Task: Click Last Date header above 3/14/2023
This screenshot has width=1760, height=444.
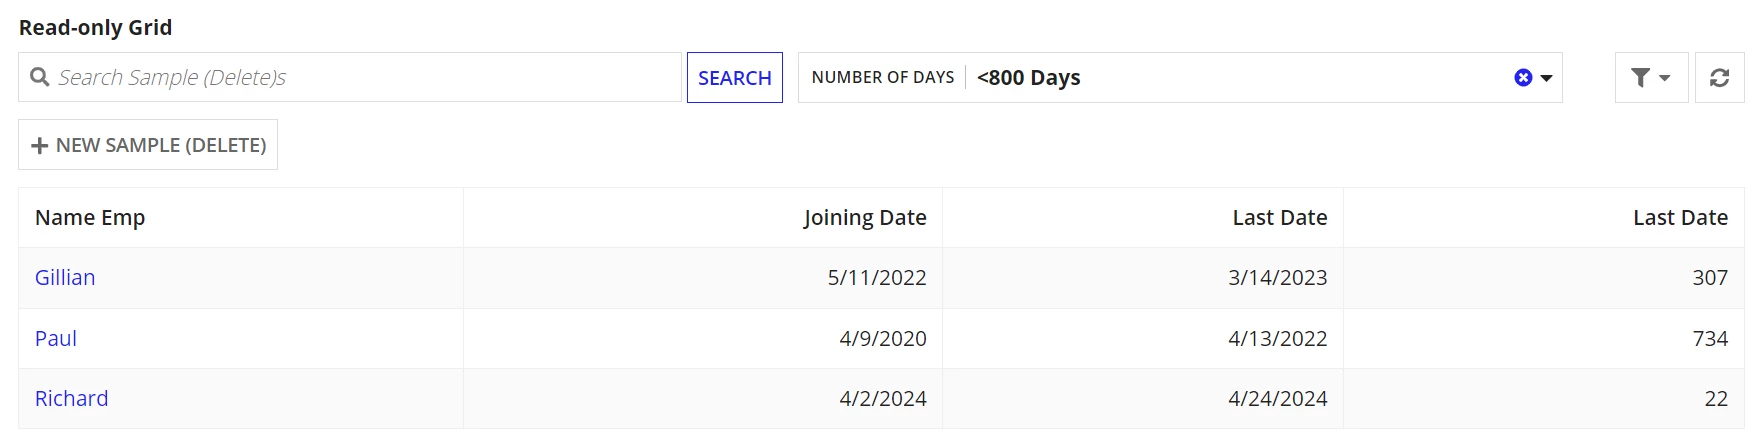Action: pos(1280,218)
